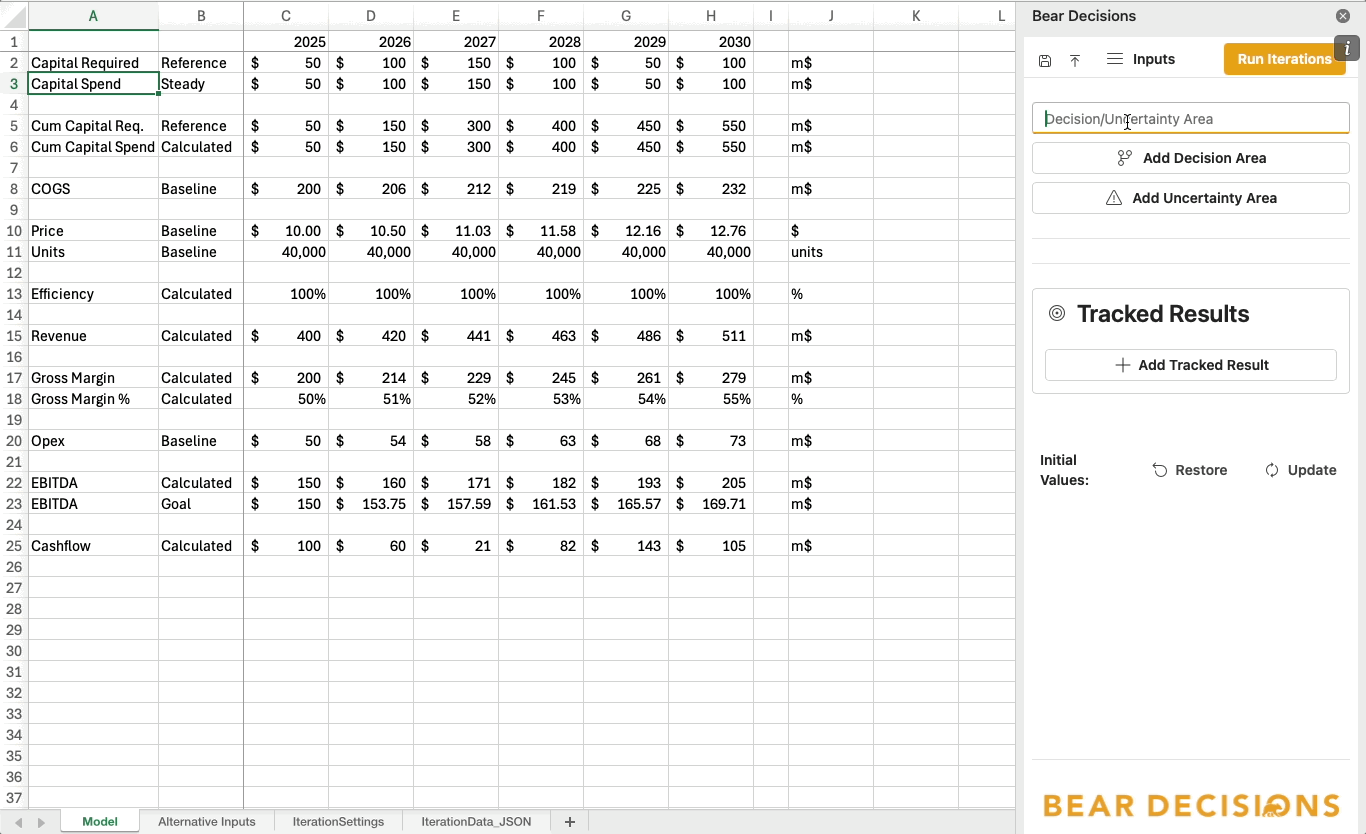The image size is (1366, 834).
Task: Open the info icon near Run Iterations
Action: (1347, 47)
